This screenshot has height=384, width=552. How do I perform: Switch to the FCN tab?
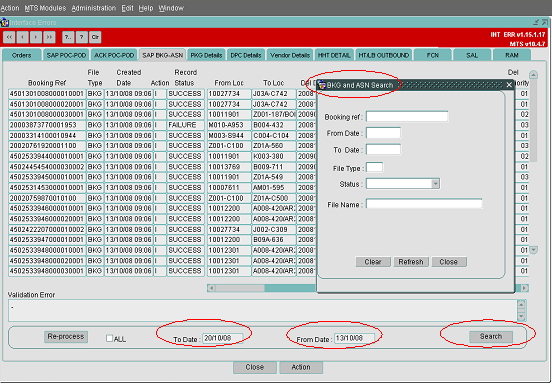point(433,55)
